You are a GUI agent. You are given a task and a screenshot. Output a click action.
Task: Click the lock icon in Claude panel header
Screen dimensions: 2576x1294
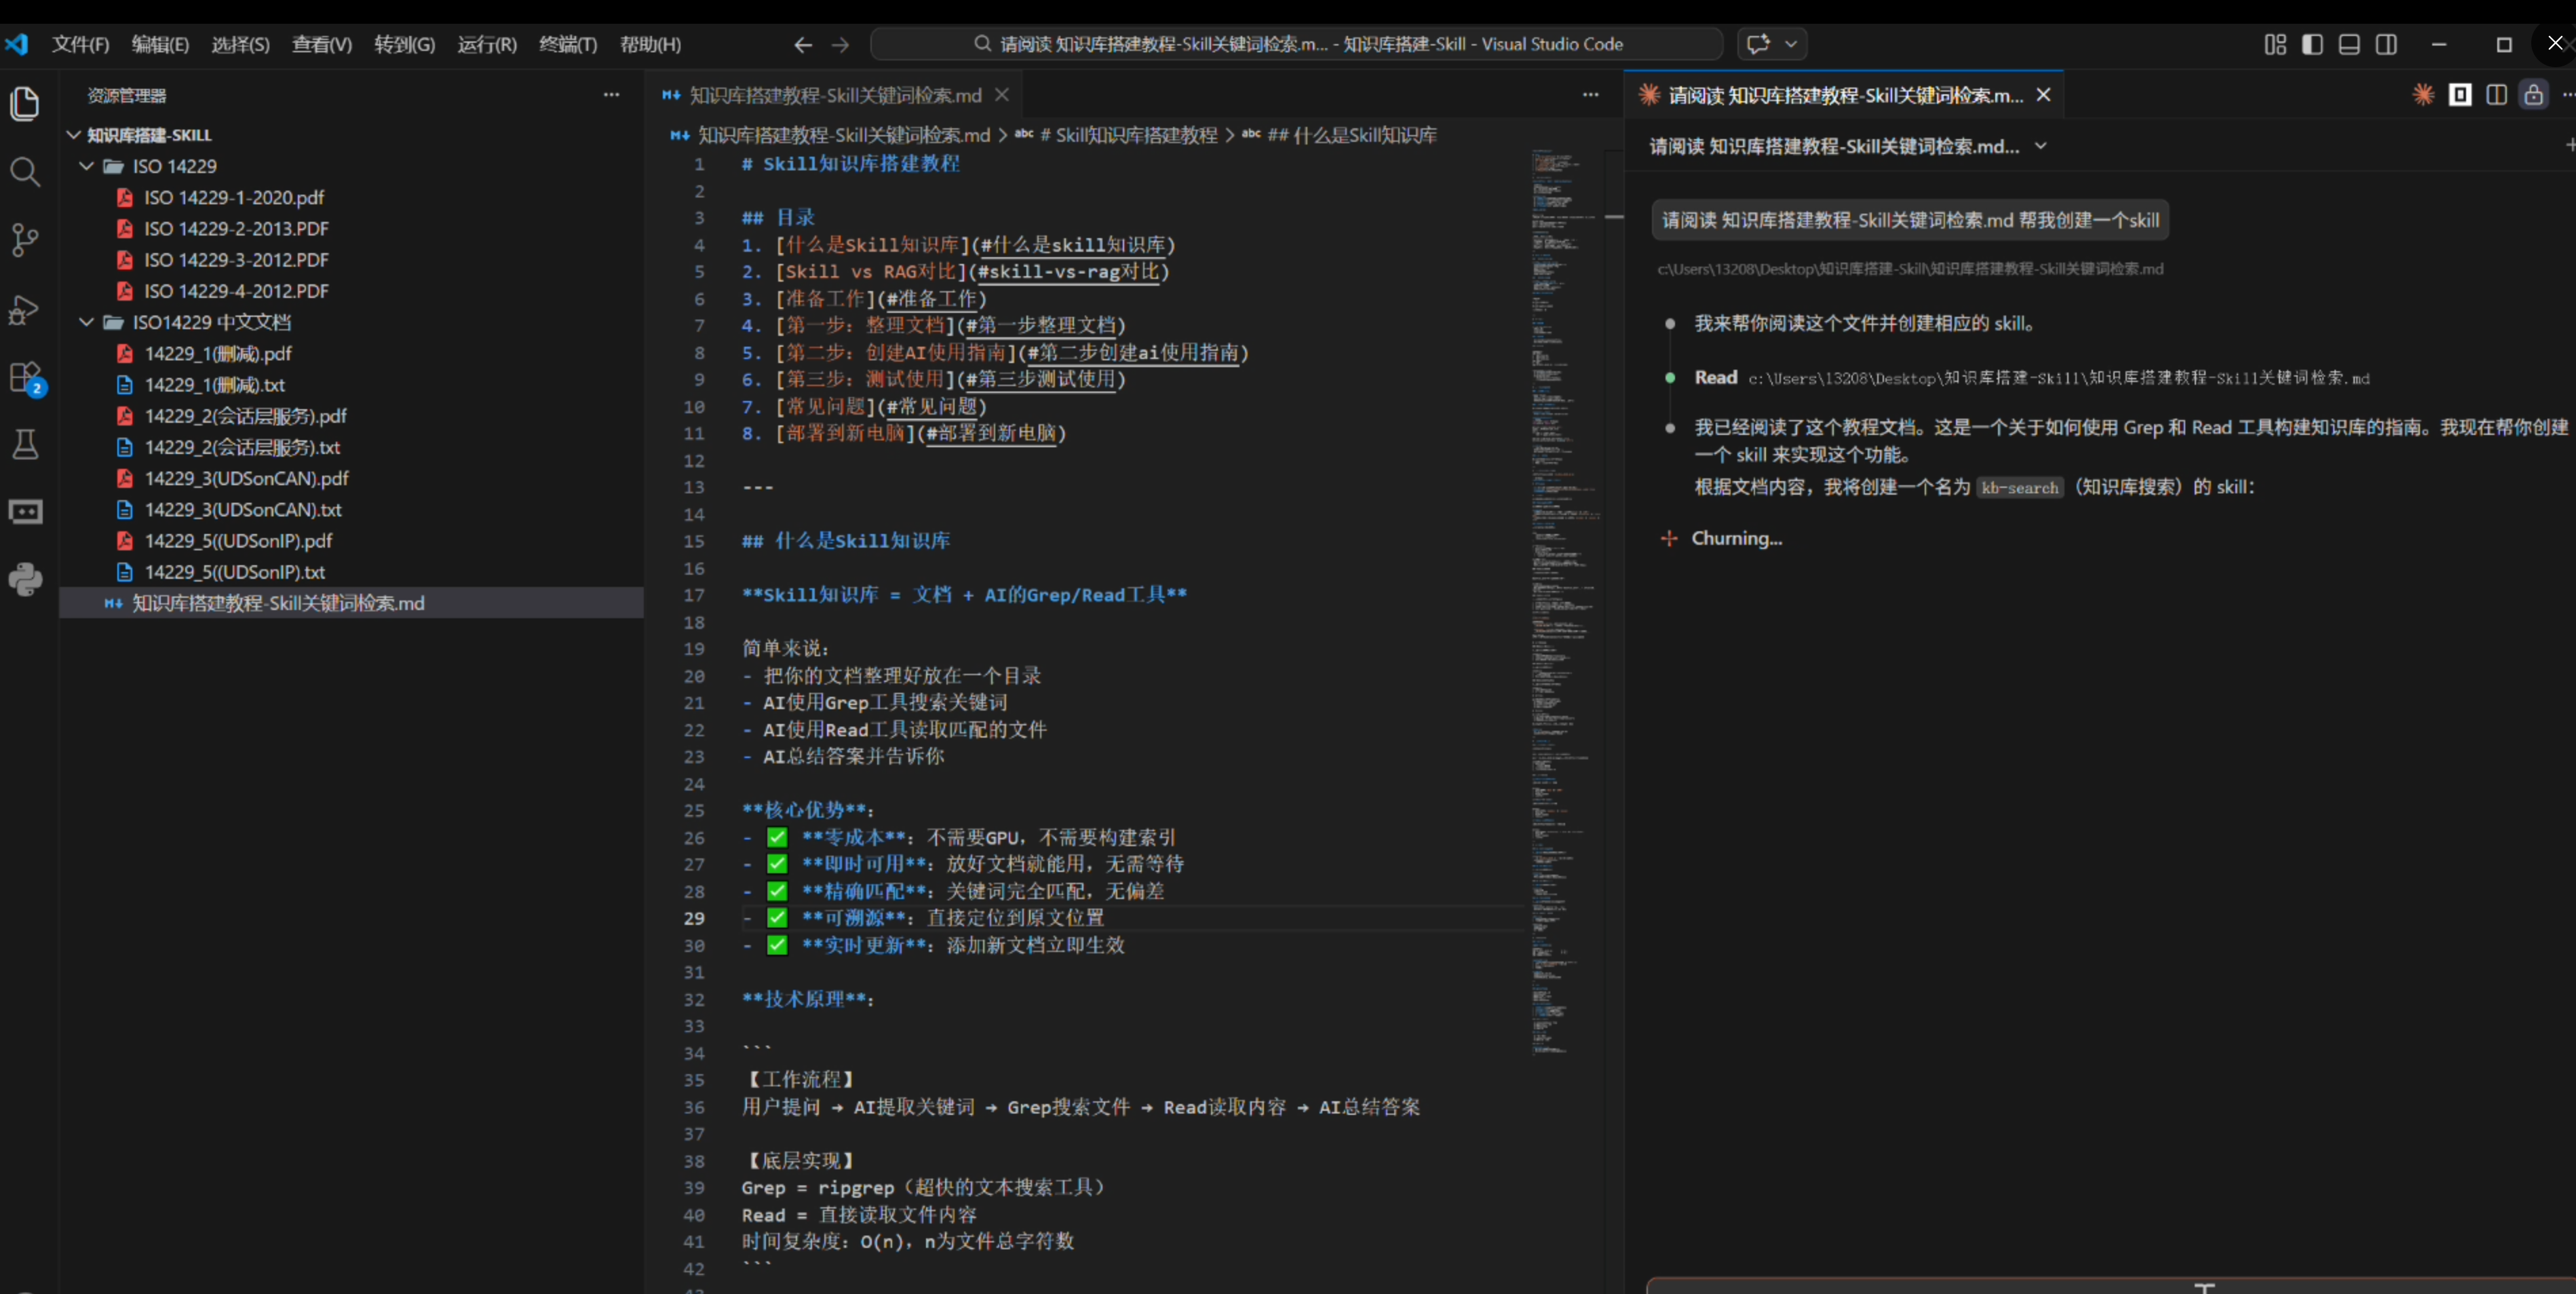[x=2533, y=95]
